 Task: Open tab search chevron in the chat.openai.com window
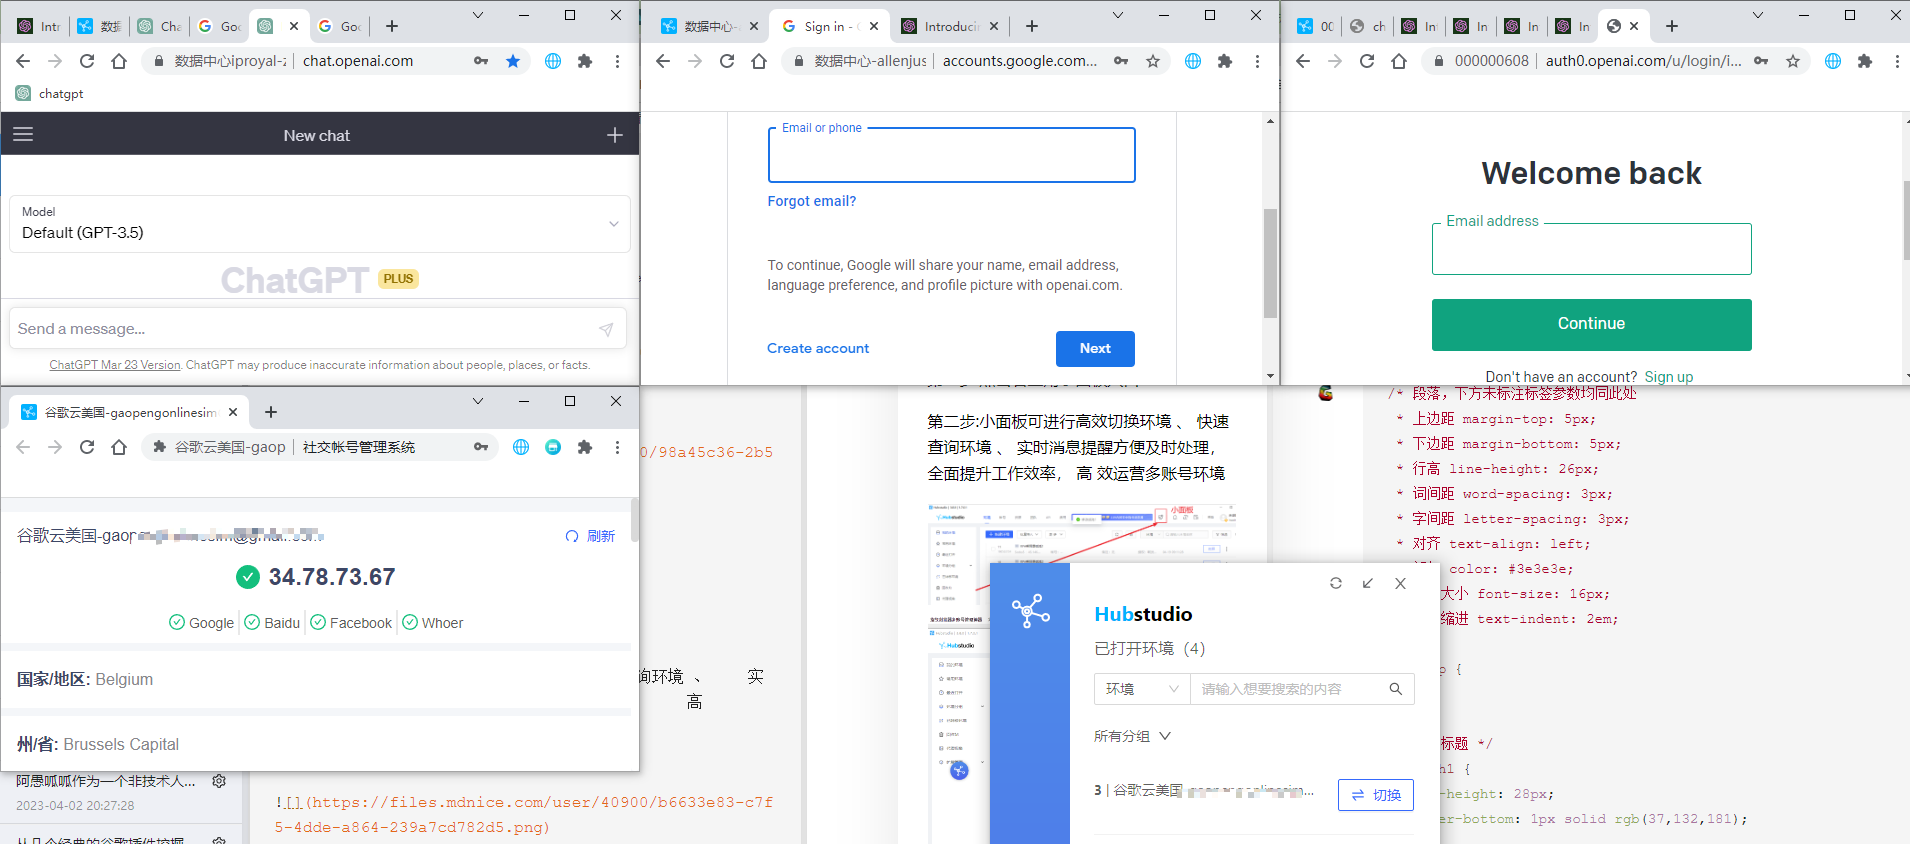(x=478, y=15)
